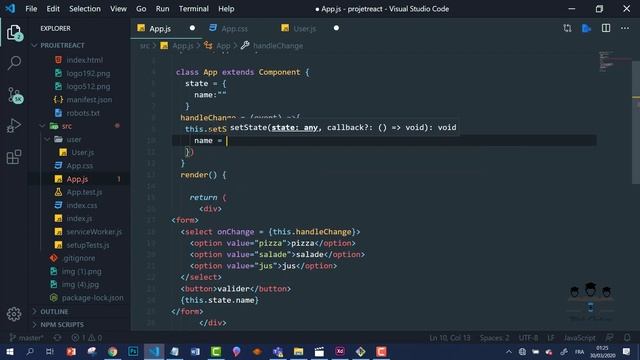This screenshot has height=360, width=640.
Task: Open Windows taskbar search
Action: click(30, 351)
